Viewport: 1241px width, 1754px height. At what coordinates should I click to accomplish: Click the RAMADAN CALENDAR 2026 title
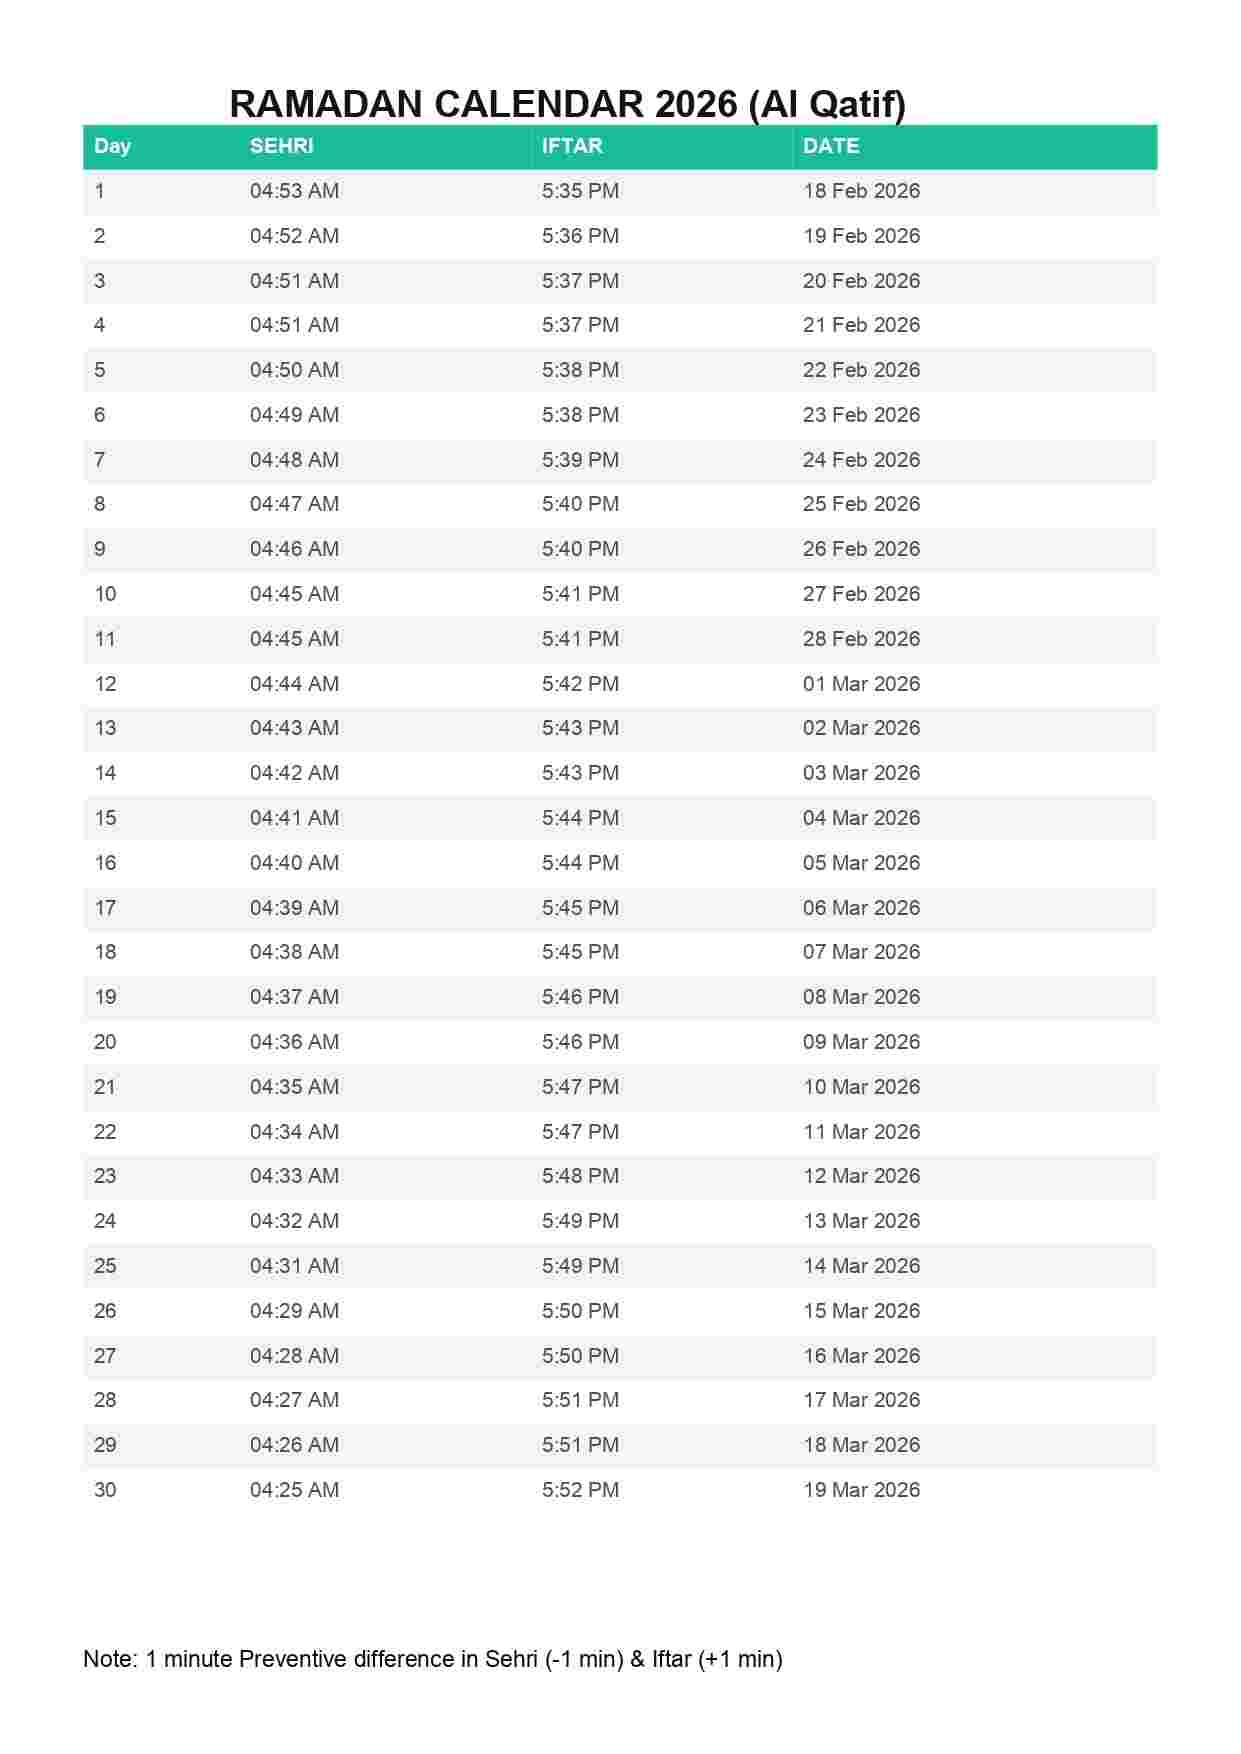(x=567, y=104)
